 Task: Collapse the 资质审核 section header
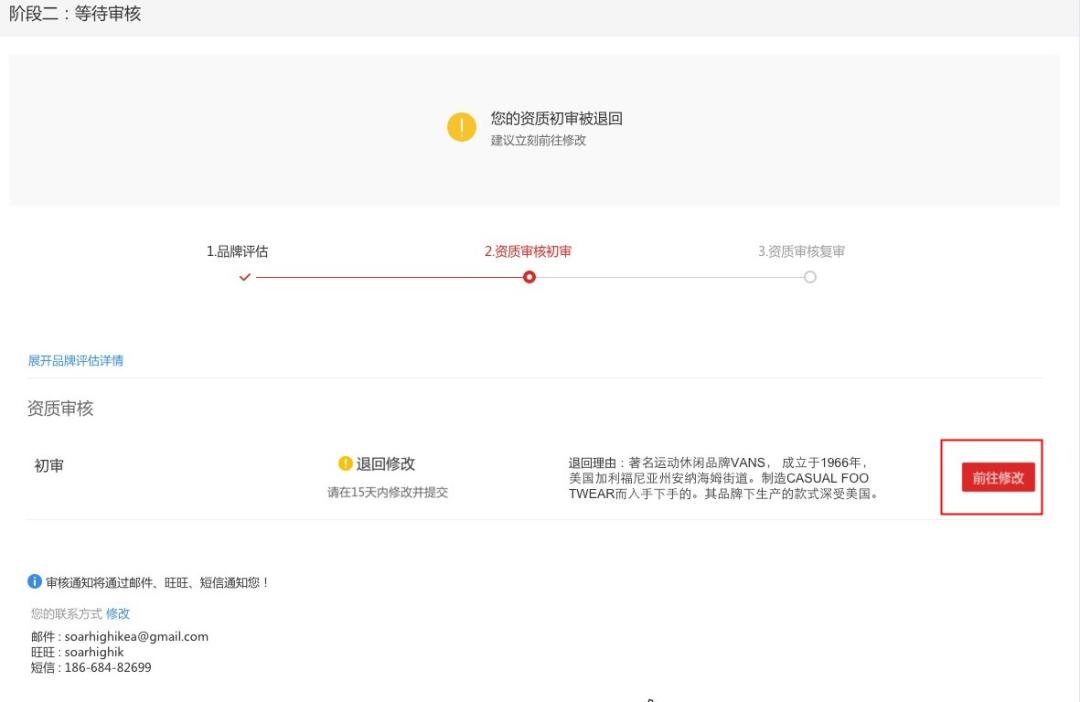(x=57, y=409)
